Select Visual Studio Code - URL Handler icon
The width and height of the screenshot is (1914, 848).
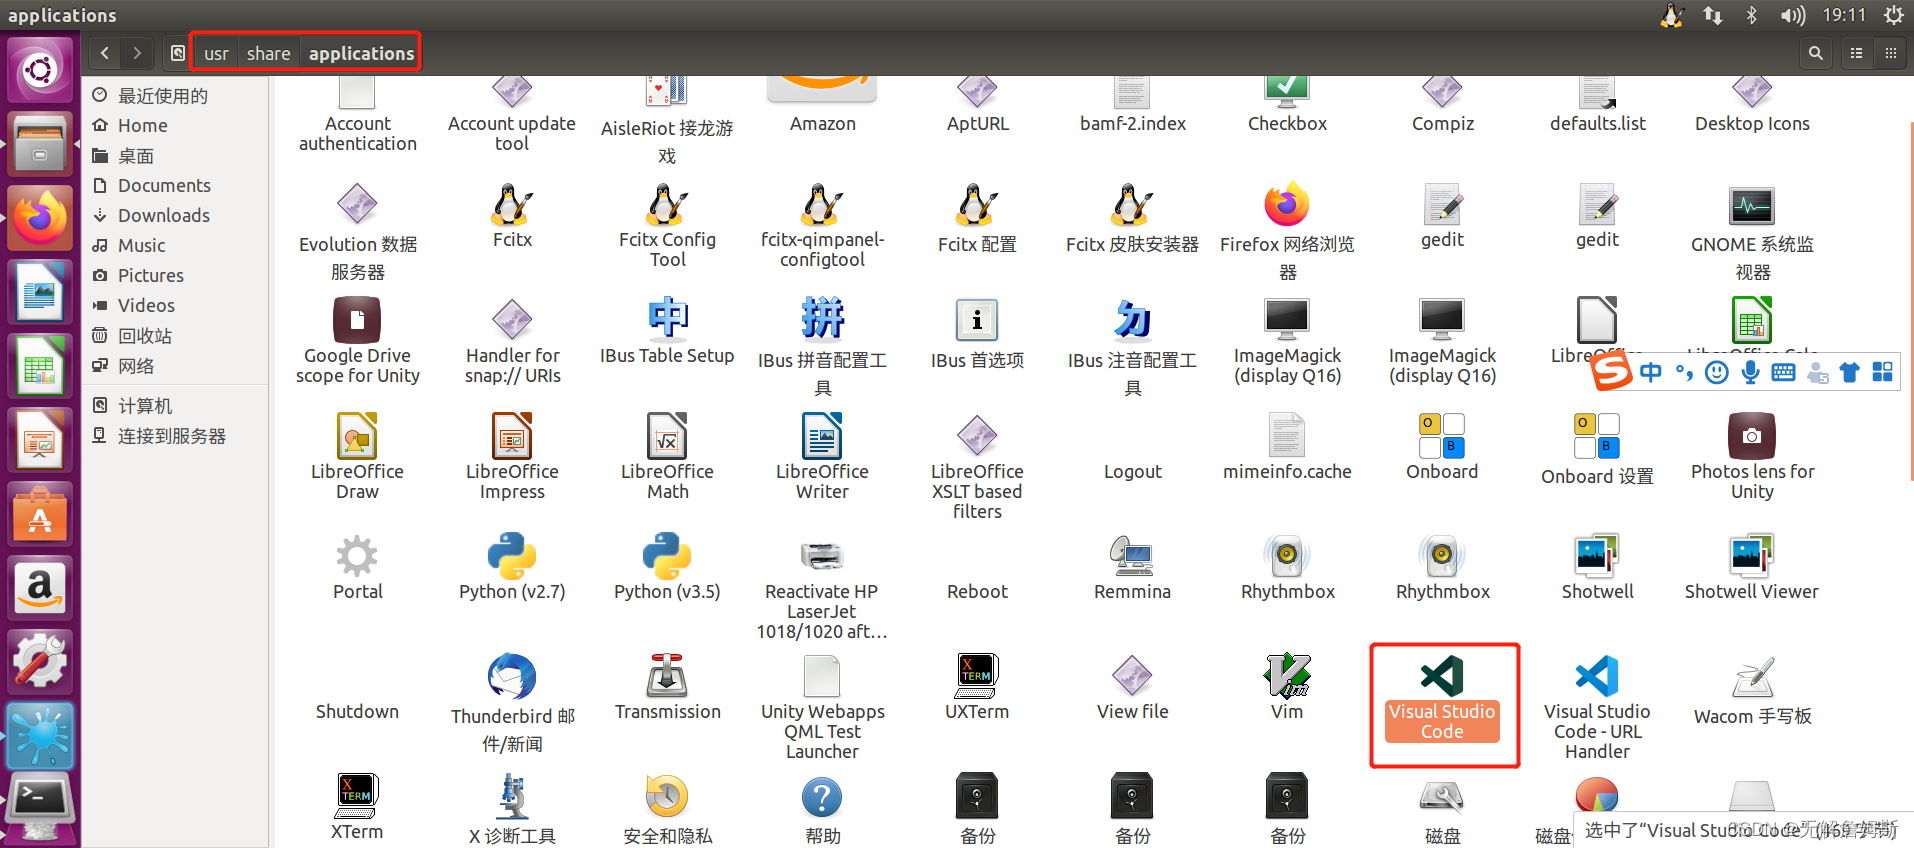click(x=1597, y=677)
